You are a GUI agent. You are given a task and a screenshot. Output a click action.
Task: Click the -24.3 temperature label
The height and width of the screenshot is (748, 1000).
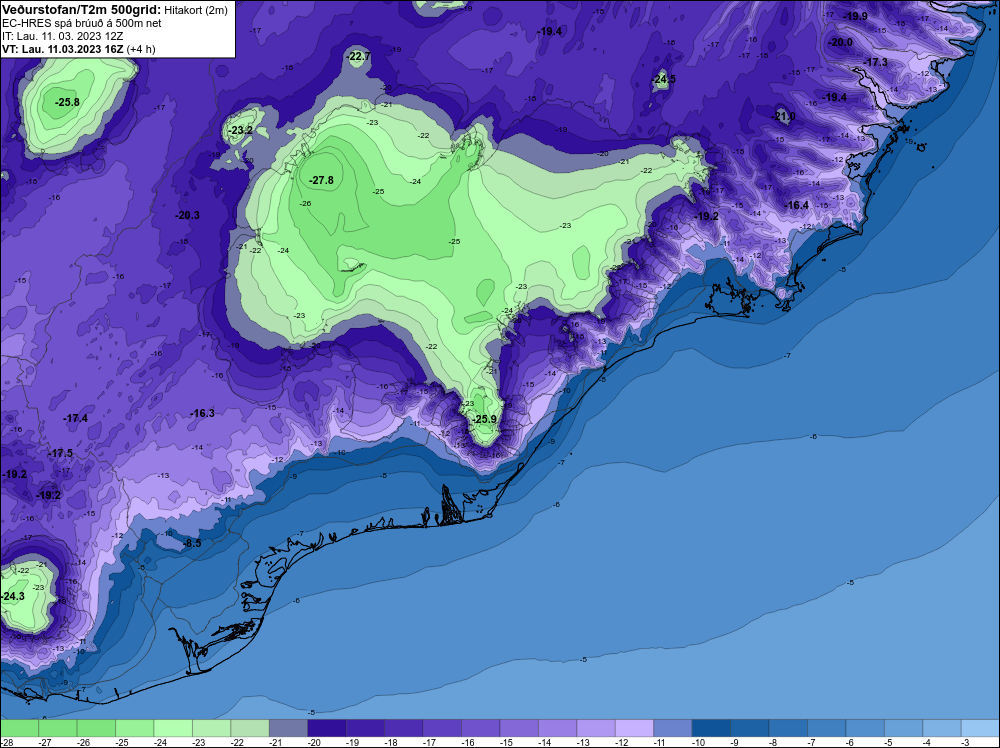[13, 596]
